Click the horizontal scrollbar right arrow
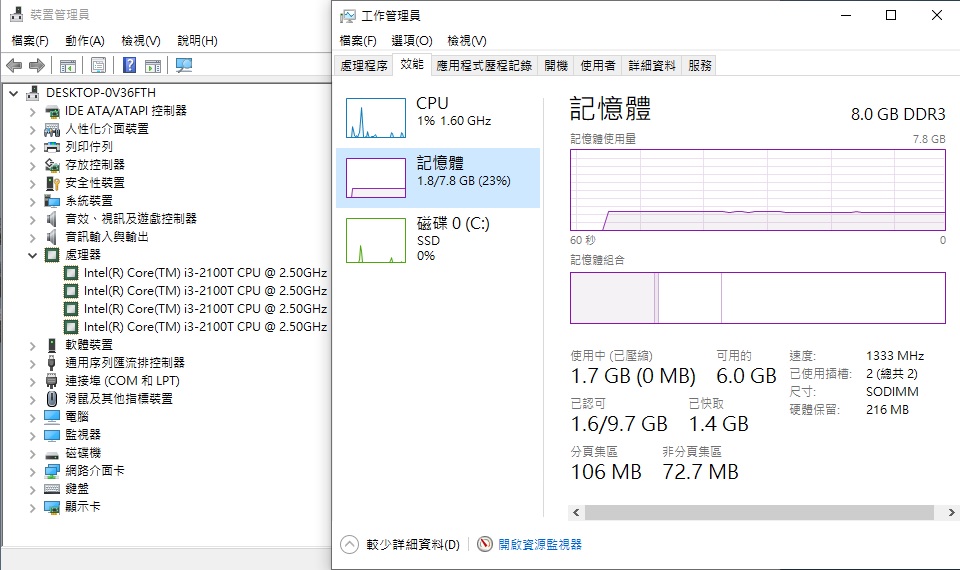Viewport: 960px width, 570px height. point(951,512)
